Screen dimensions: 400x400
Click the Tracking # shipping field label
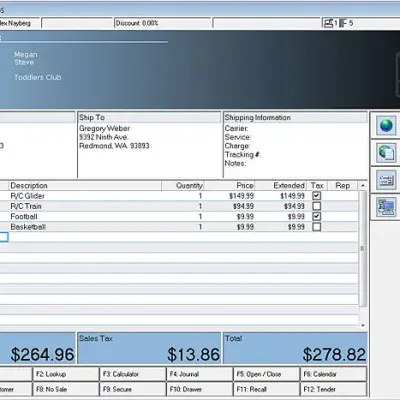tap(243, 154)
